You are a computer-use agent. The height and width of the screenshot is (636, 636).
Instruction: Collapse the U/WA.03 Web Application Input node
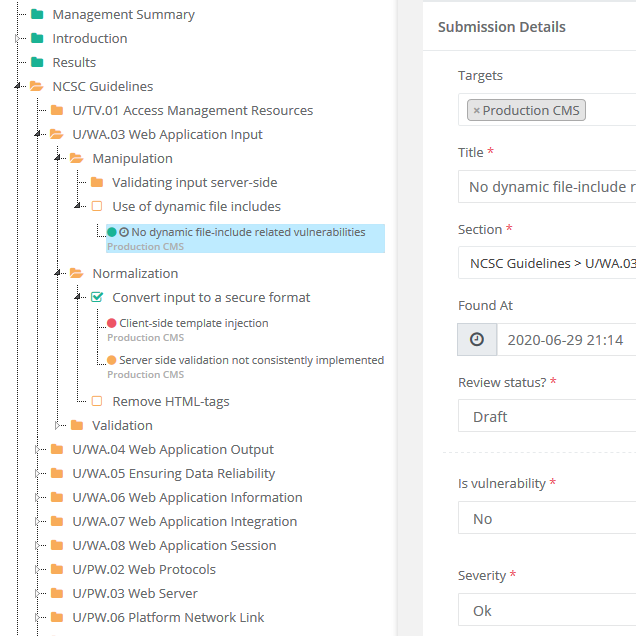(38, 133)
